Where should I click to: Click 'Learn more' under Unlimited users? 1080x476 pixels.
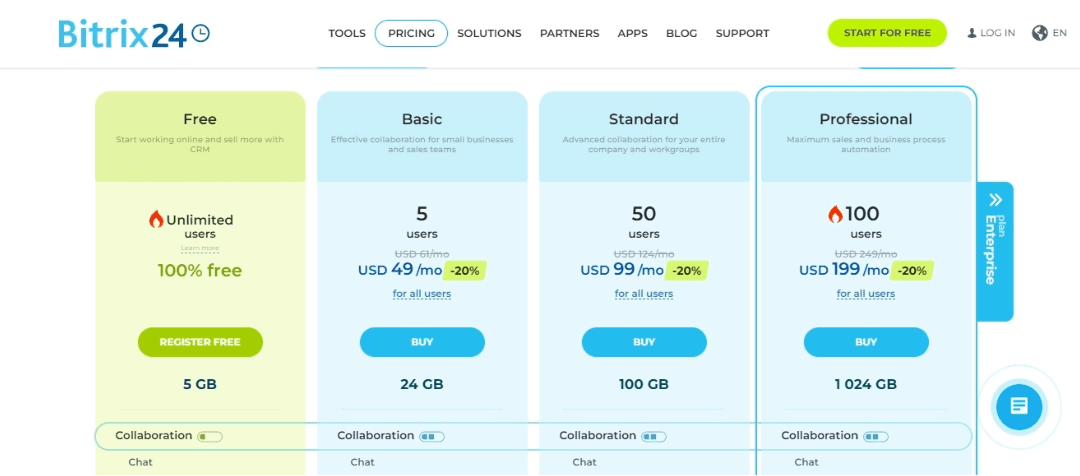click(x=200, y=248)
